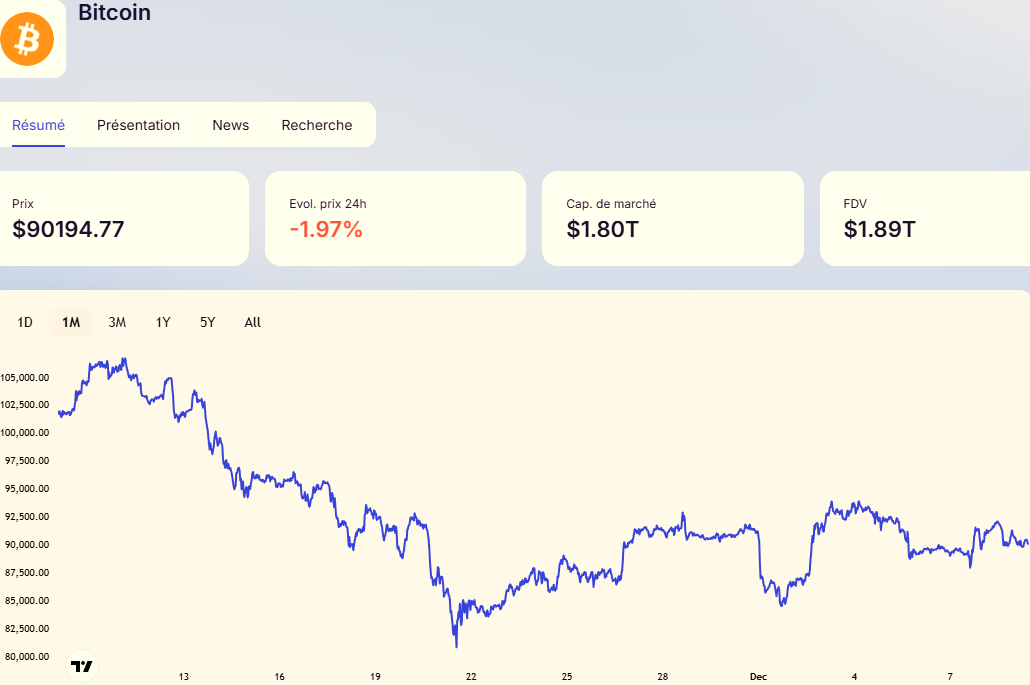Open the Présentation tab
Screen dimensions: 1030x685
click(x=138, y=125)
